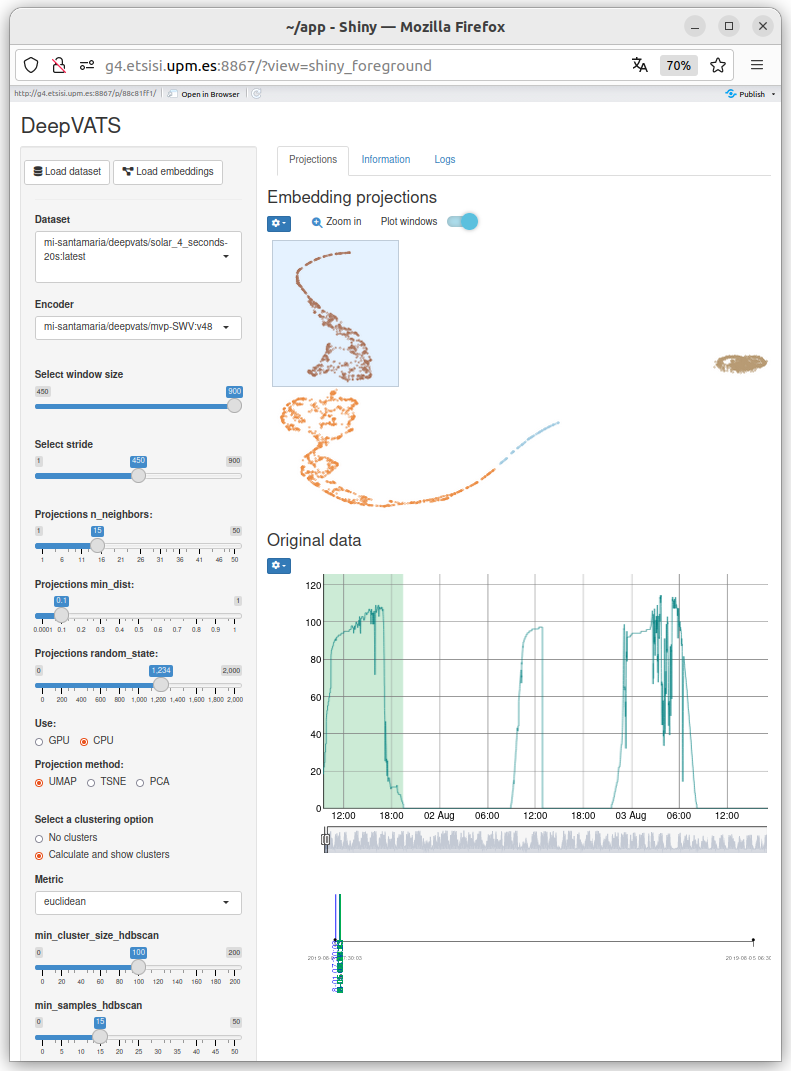Open the Encoder dropdown
This screenshot has width=791, height=1071.
(x=138, y=327)
